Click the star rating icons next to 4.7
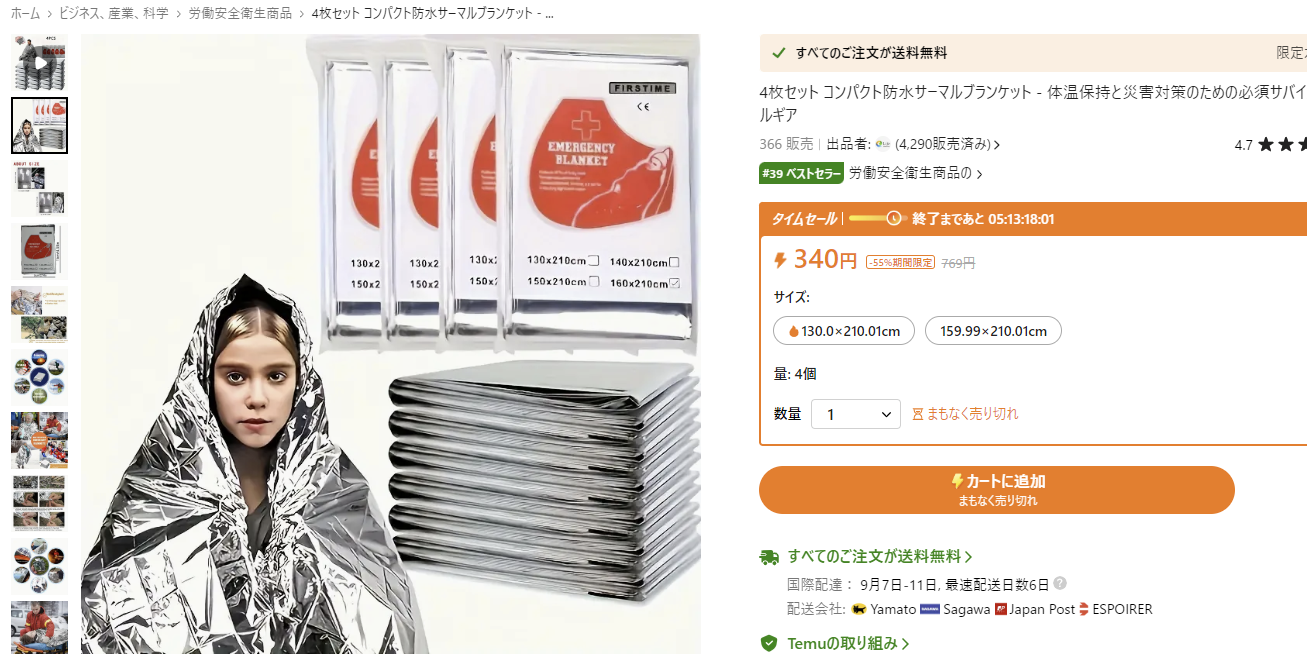Viewport: 1307px width, 659px height. click(x=1282, y=145)
